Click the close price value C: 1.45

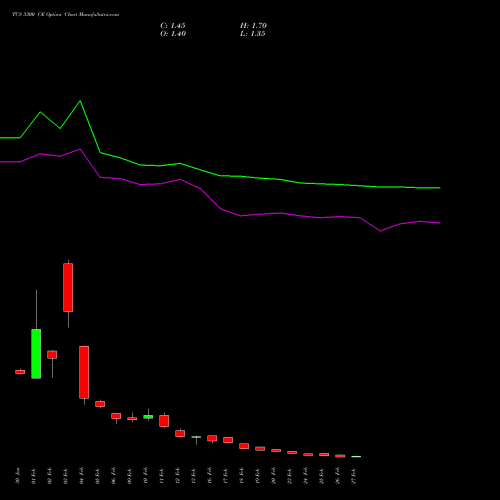click(173, 26)
